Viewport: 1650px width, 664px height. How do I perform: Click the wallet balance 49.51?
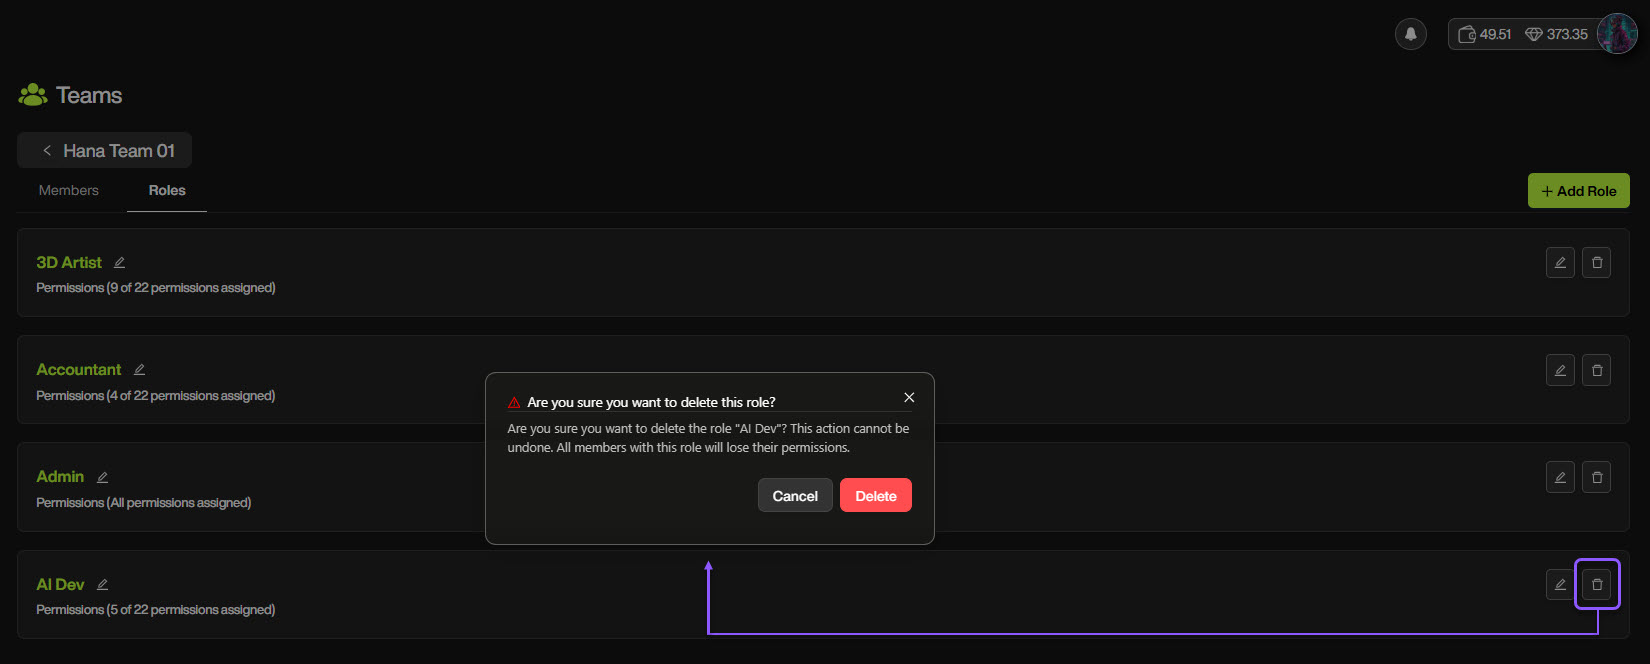1485,34
